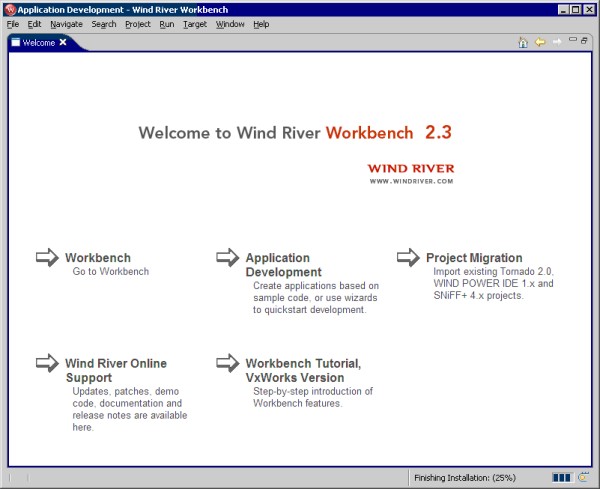Expand the Project menu
Image resolution: width=600 pixels, height=489 pixels.
click(x=137, y=24)
